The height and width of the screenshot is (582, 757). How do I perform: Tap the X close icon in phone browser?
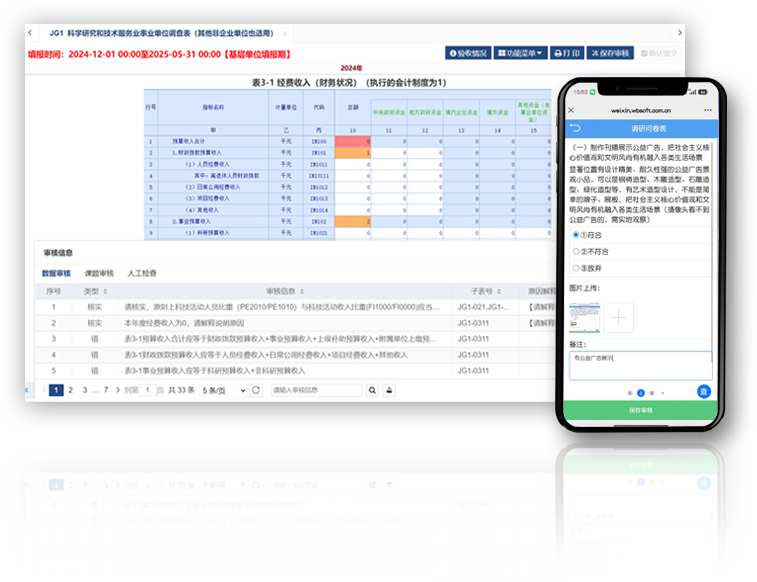(571, 109)
